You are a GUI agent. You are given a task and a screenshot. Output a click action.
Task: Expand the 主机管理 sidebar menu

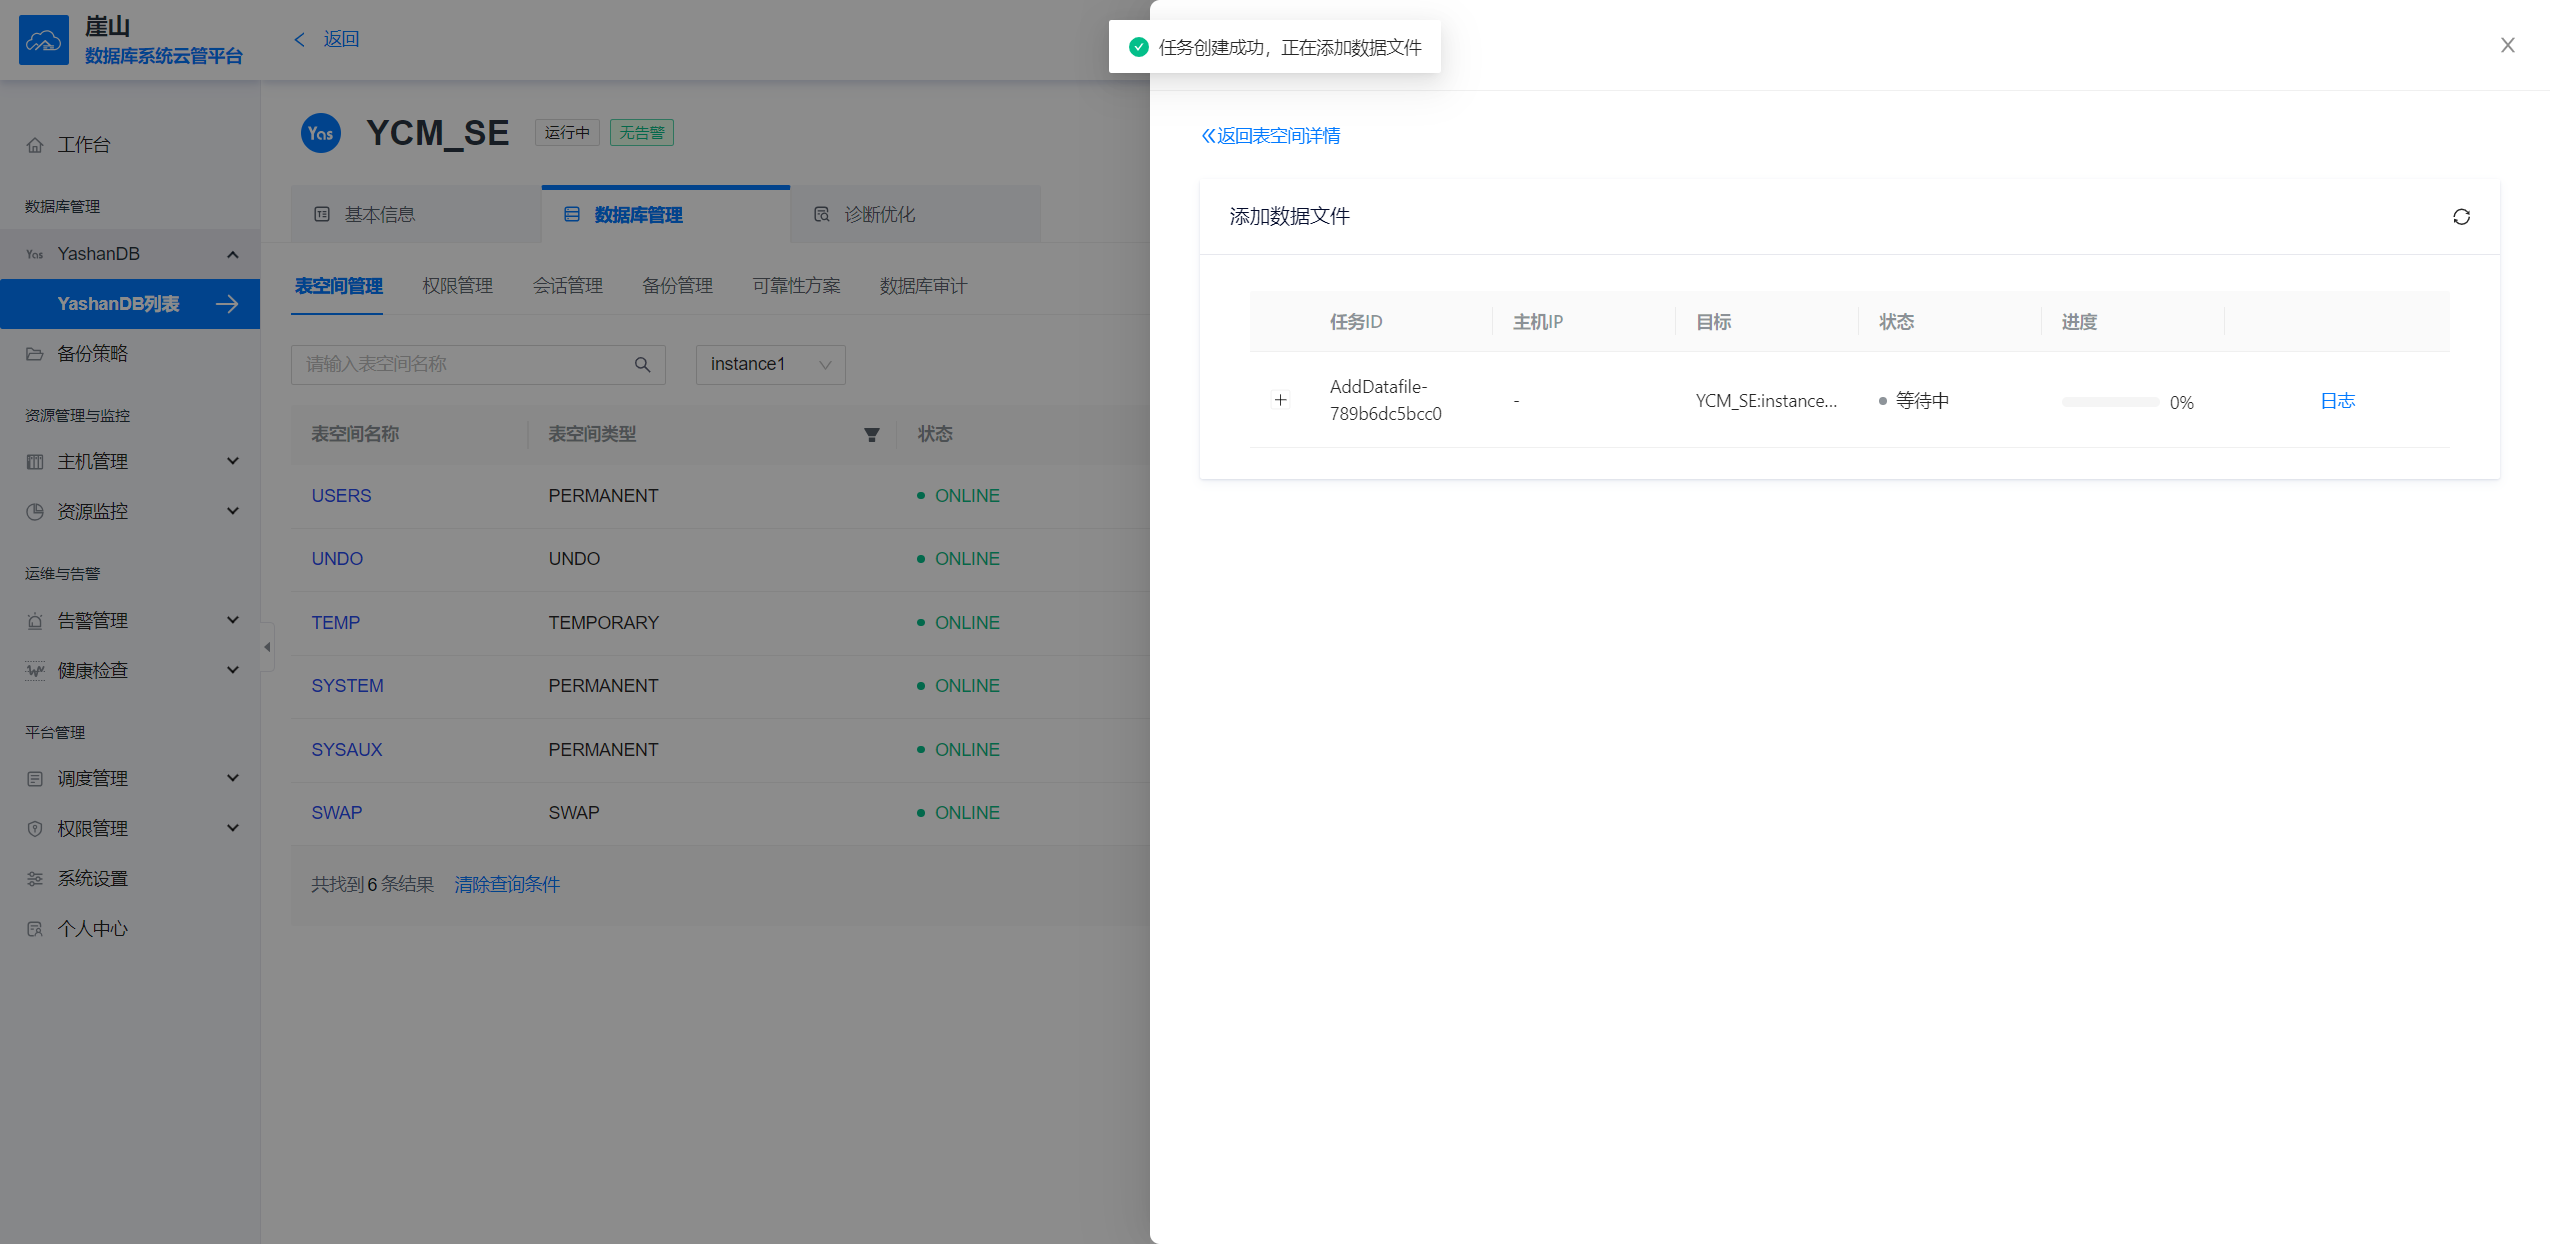(233, 461)
